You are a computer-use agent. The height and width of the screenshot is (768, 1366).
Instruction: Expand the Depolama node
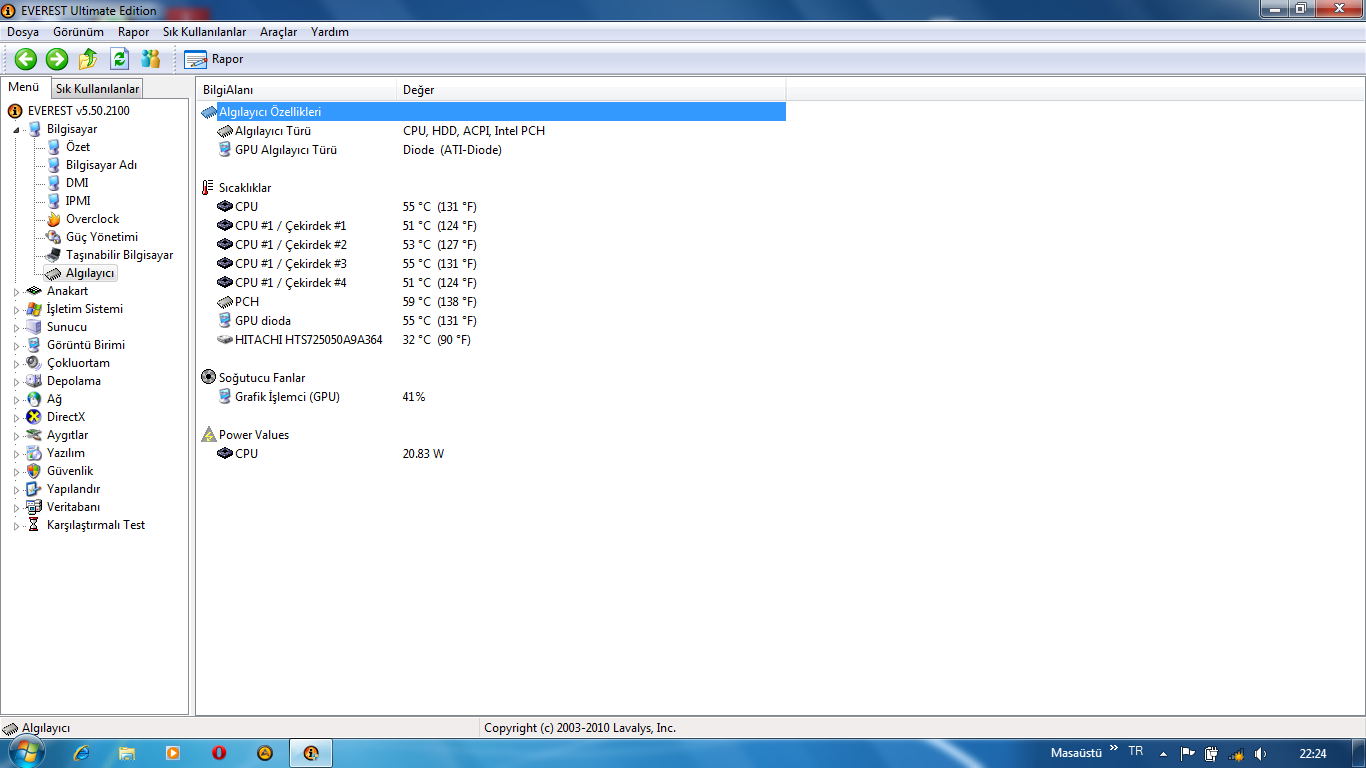tap(16, 382)
